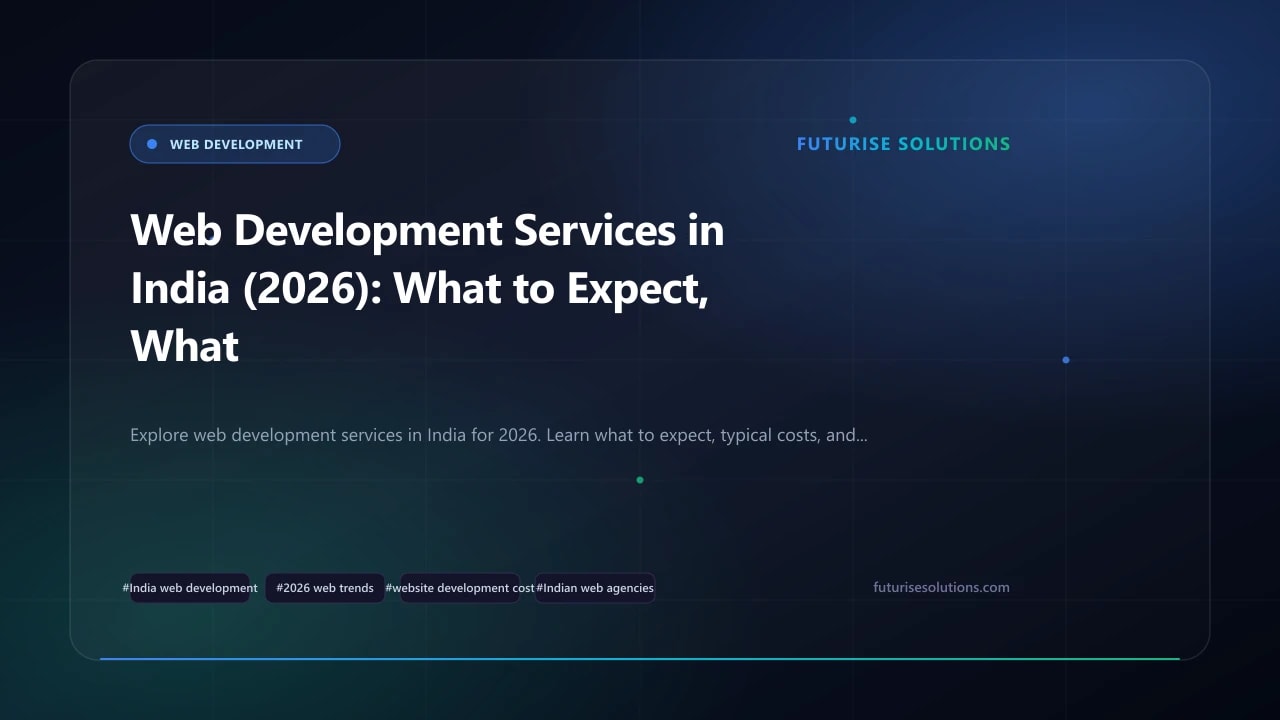
Task: Click the #website development cost tag
Action: point(460,588)
